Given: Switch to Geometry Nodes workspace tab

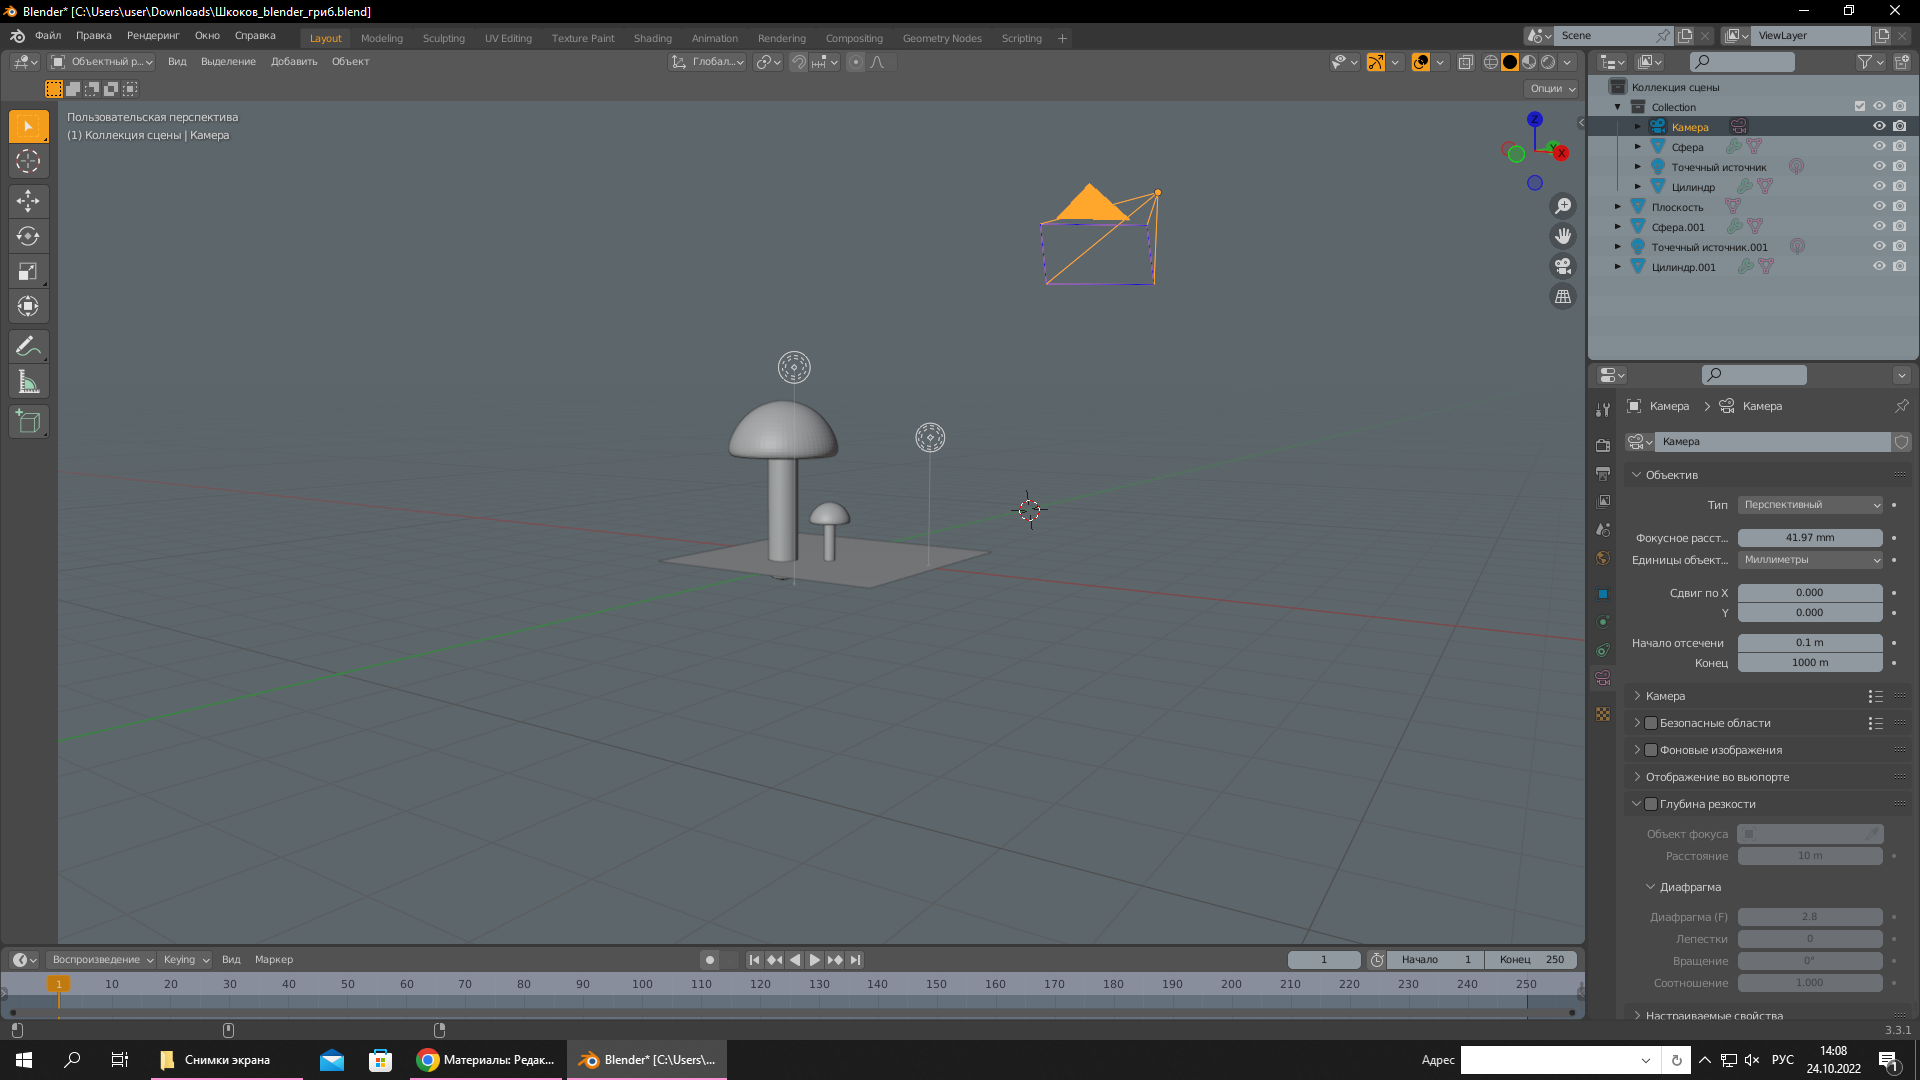Looking at the screenshot, I should pyautogui.click(x=942, y=38).
